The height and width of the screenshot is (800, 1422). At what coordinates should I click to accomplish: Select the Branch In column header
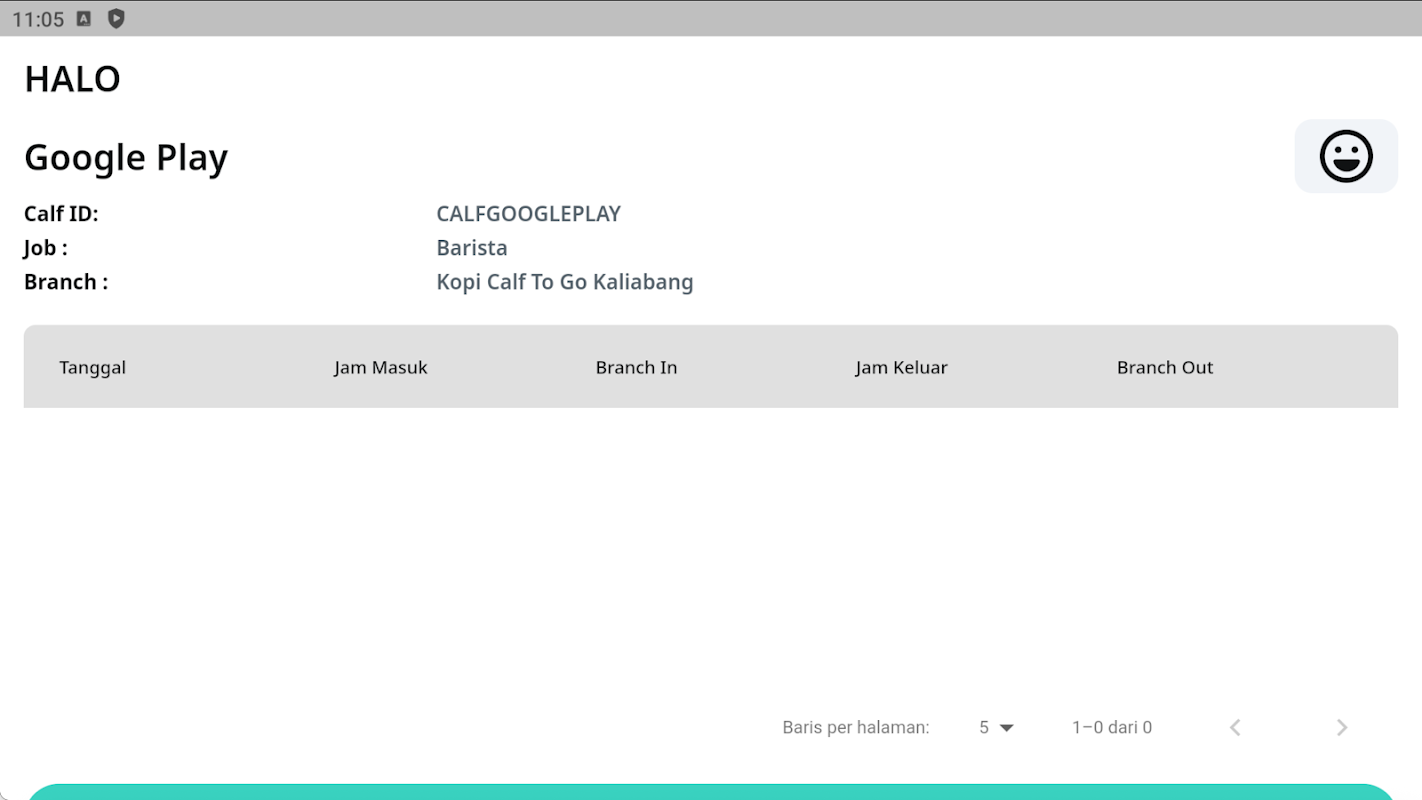[636, 367]
